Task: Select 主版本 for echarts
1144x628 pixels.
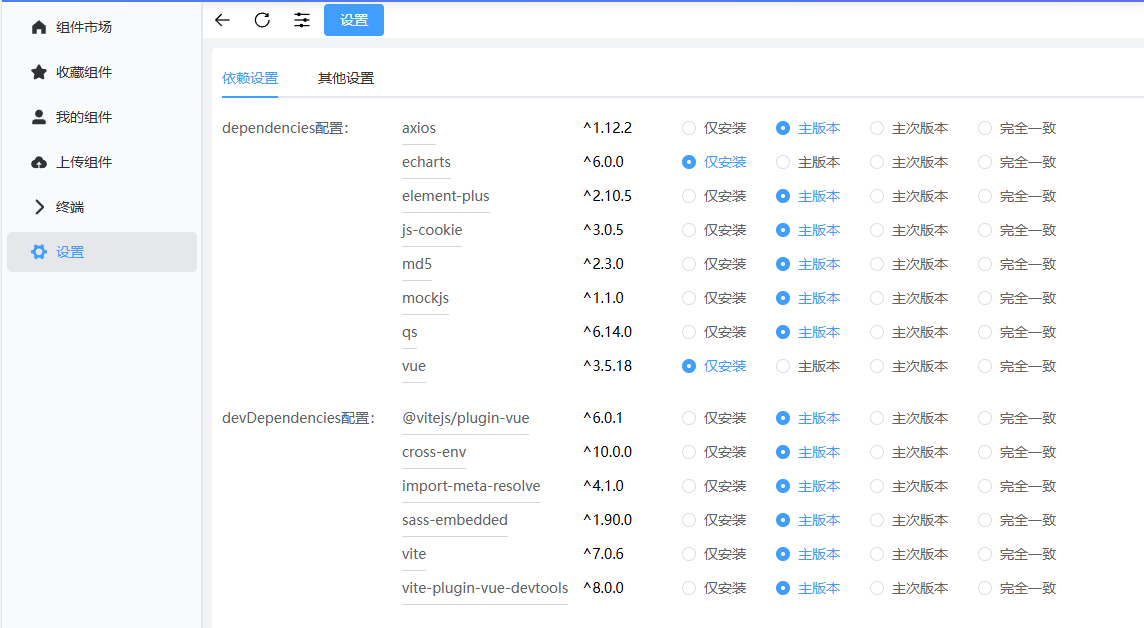Action: coord(783,162)
